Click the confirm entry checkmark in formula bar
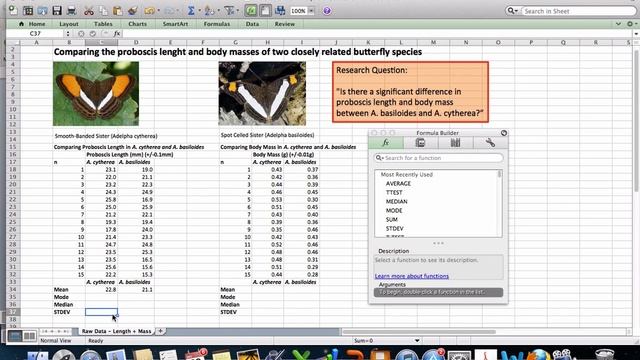Image resolution: width=640 pixels, height=360 pixels. click(x=93, y=33)
